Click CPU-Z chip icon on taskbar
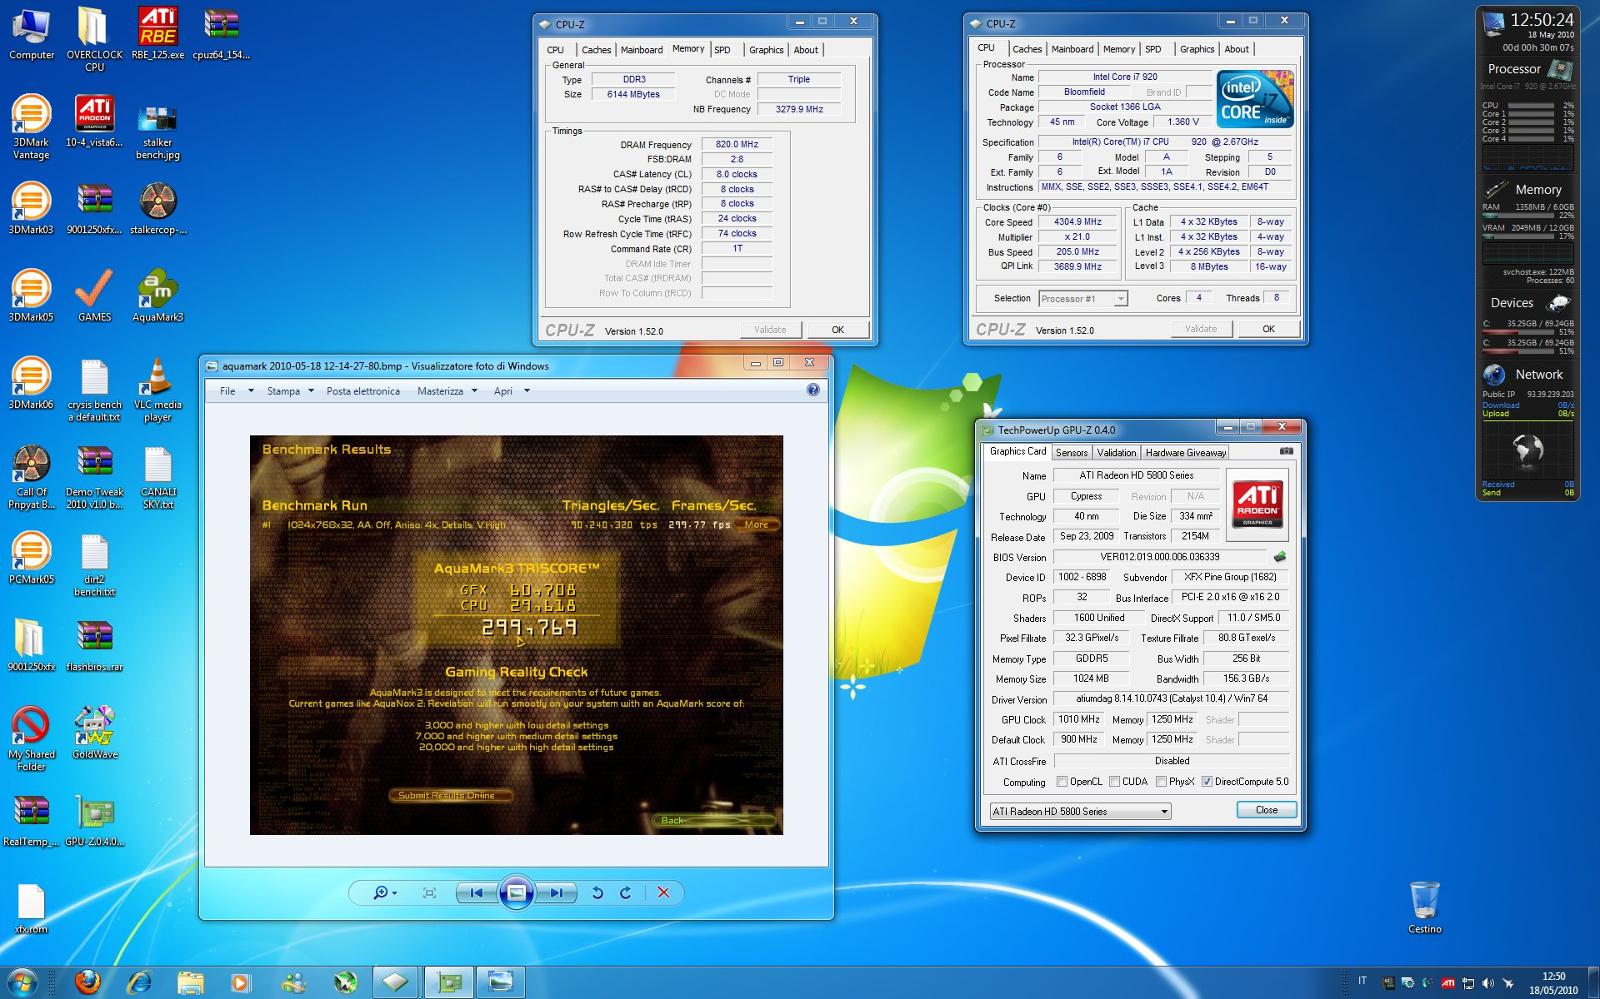 395,982
